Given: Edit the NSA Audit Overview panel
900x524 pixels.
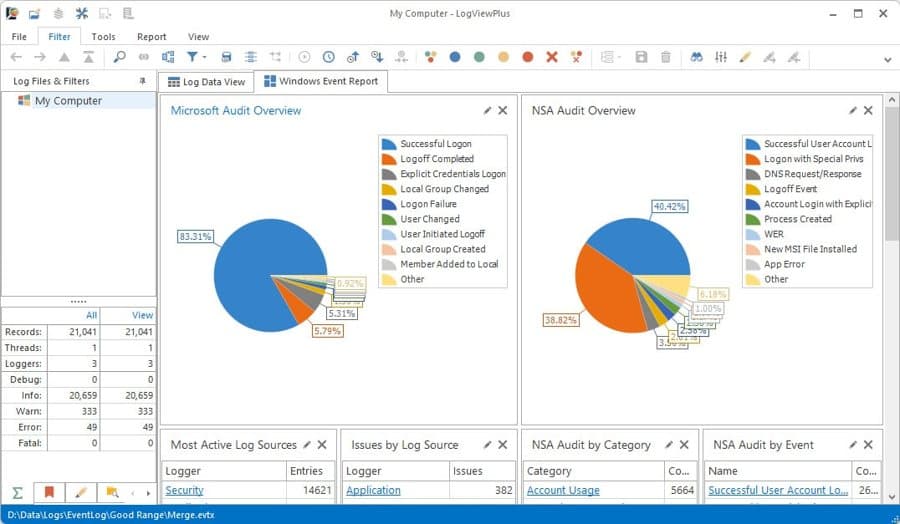Looking at the screenshot, I should [853, 110].
